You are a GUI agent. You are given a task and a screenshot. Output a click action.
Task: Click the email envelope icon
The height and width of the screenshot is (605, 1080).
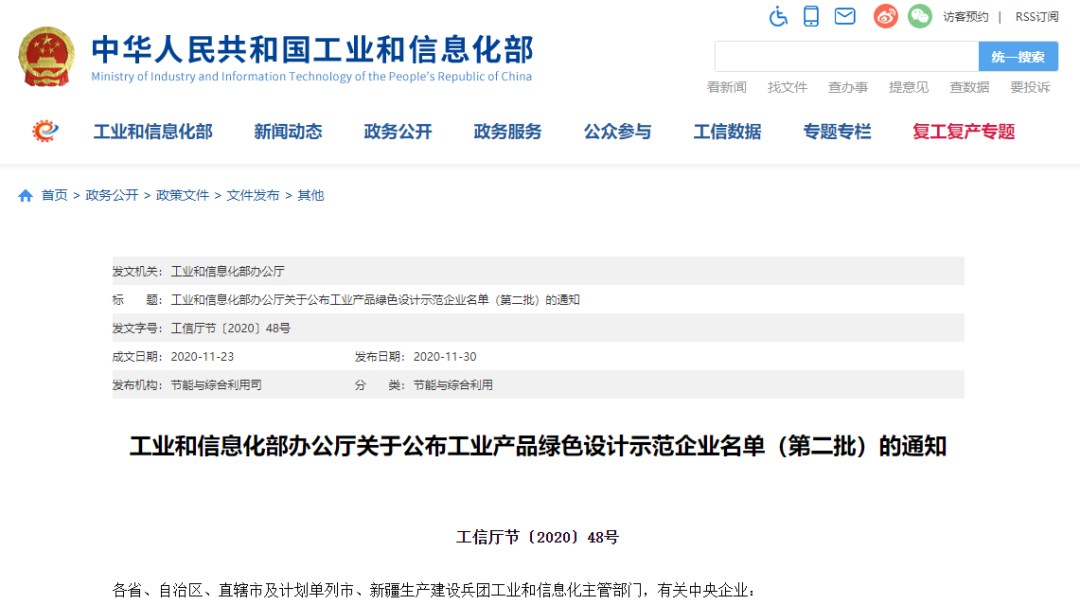click(x=845, y=16)
